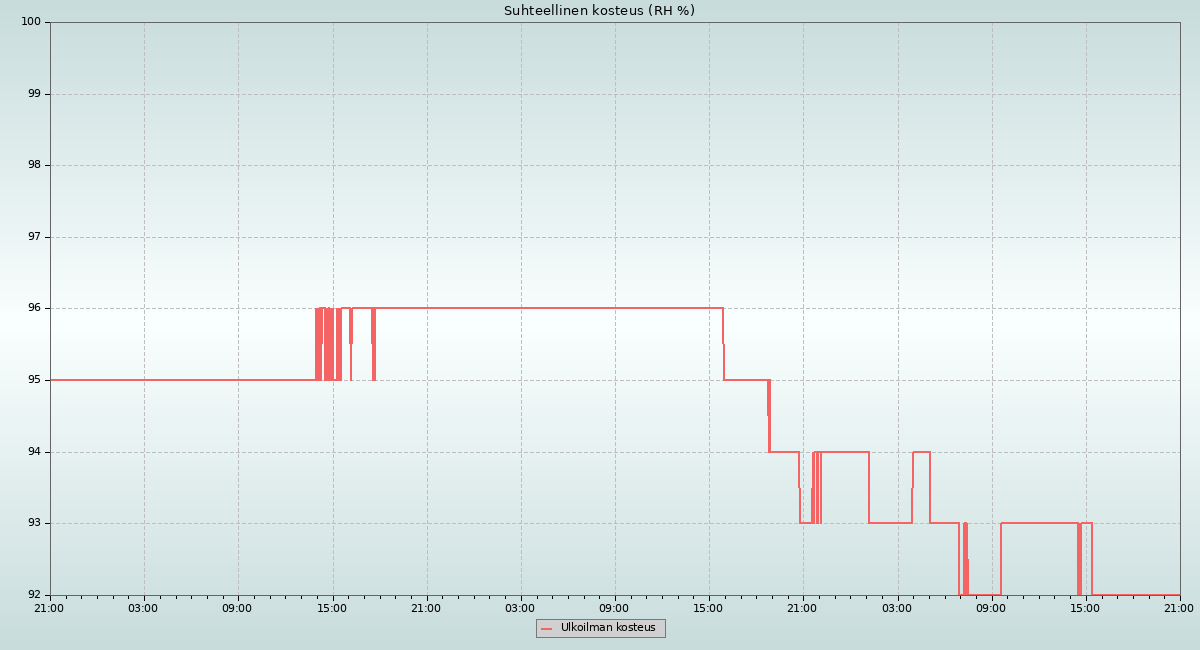Select the 100 label on y-axis
The width and height of the screenshot is (1200, 650).
tap(31, 22)
